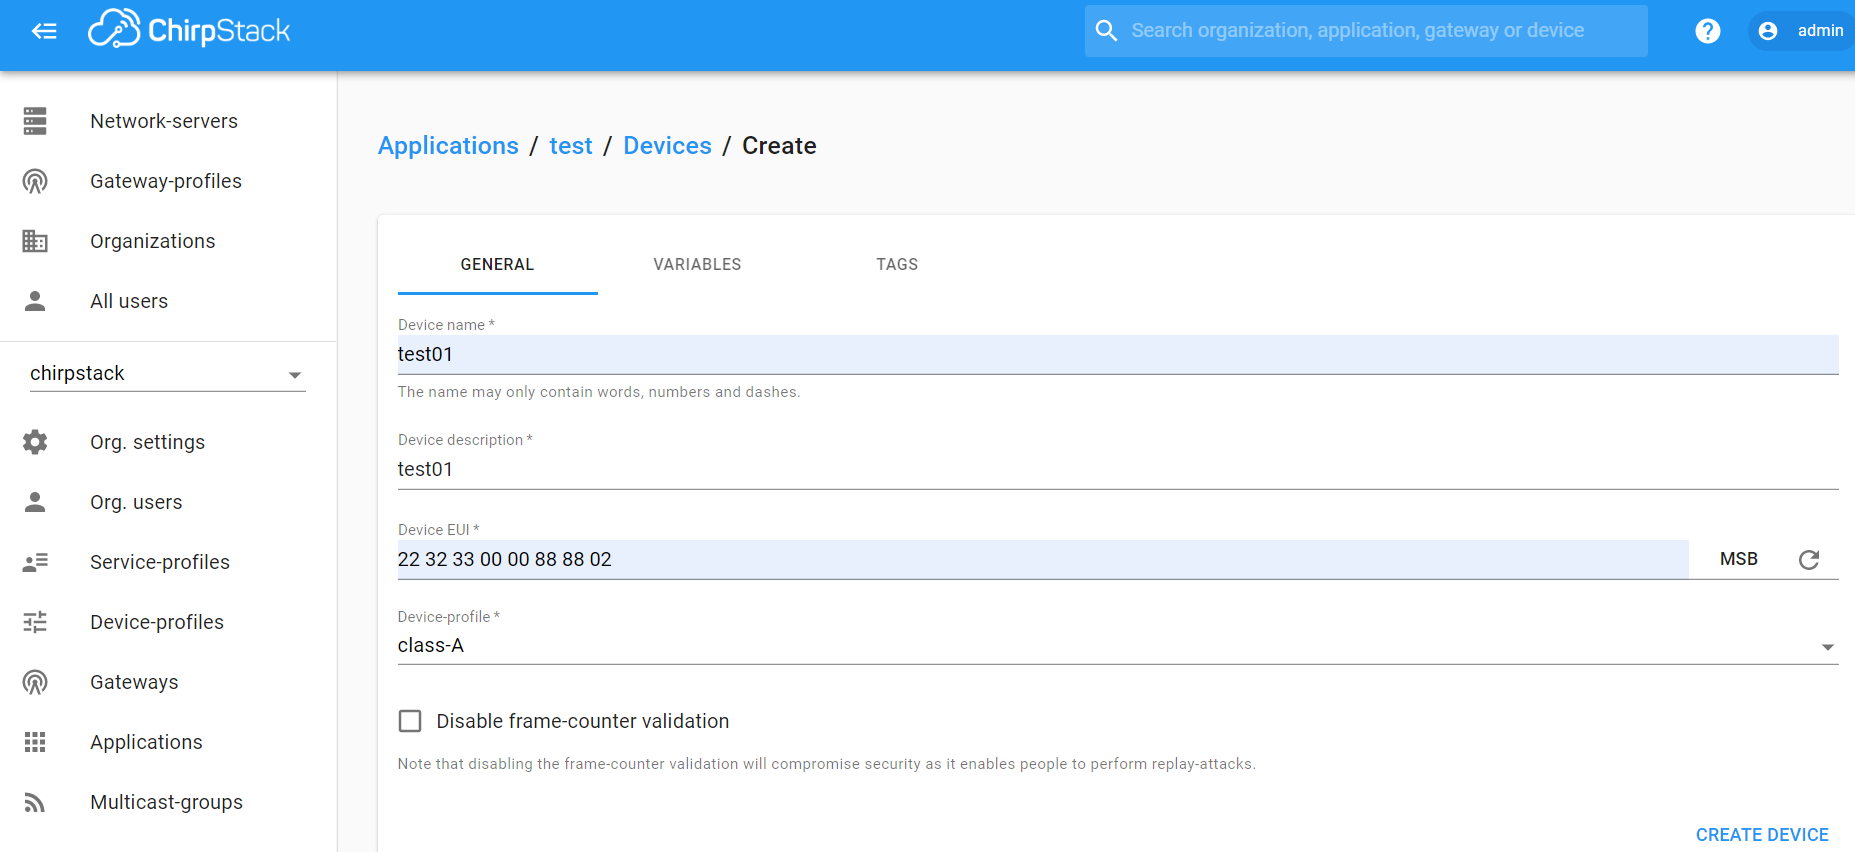Click the Device name input field

tap(1116, 355)
